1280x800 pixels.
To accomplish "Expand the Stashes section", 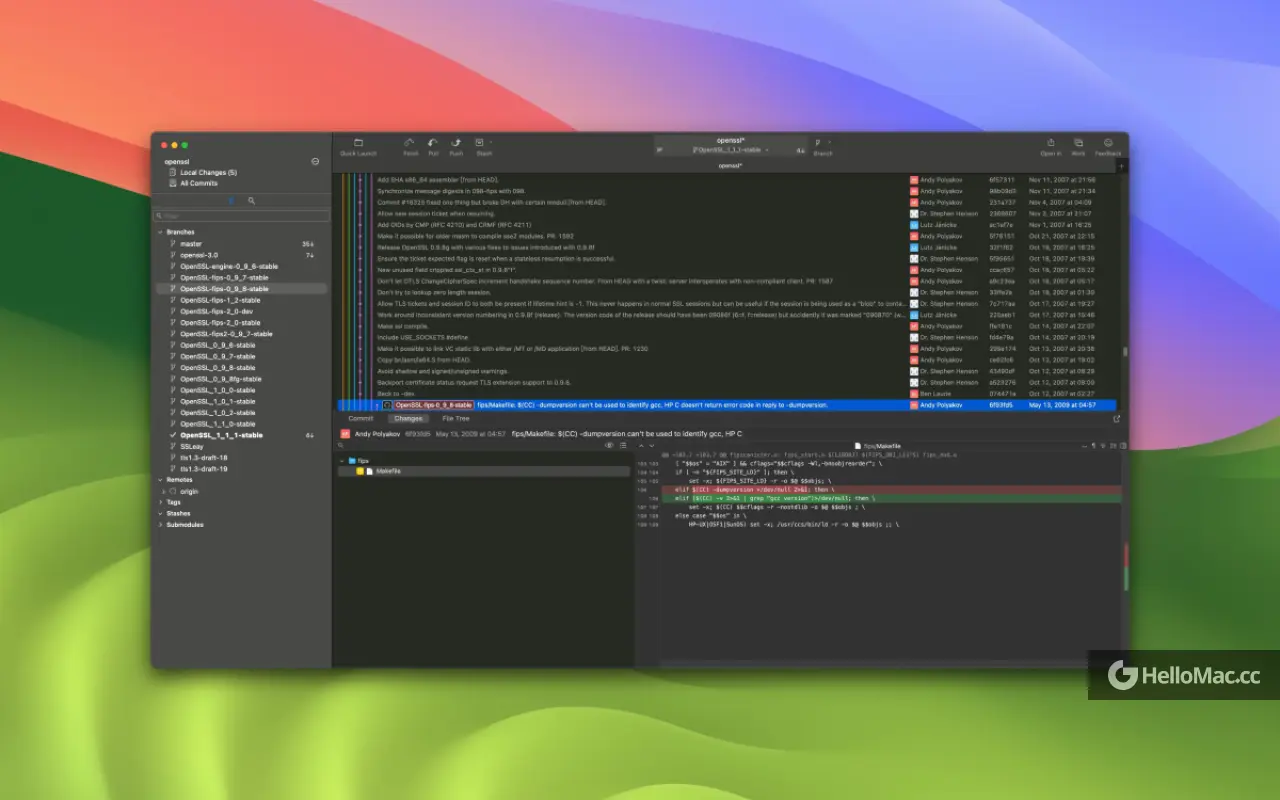I will point(160,513).
